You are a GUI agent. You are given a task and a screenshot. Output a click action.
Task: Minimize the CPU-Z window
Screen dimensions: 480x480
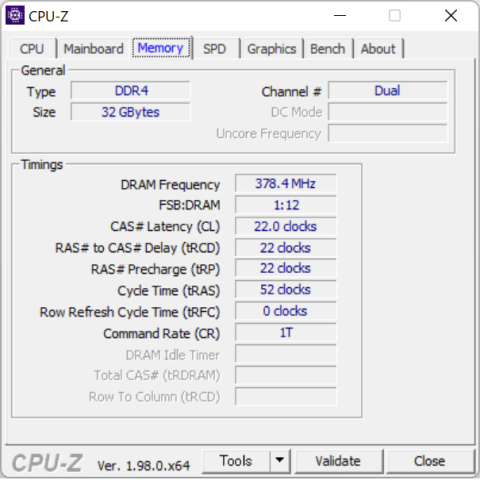[340, 15]
